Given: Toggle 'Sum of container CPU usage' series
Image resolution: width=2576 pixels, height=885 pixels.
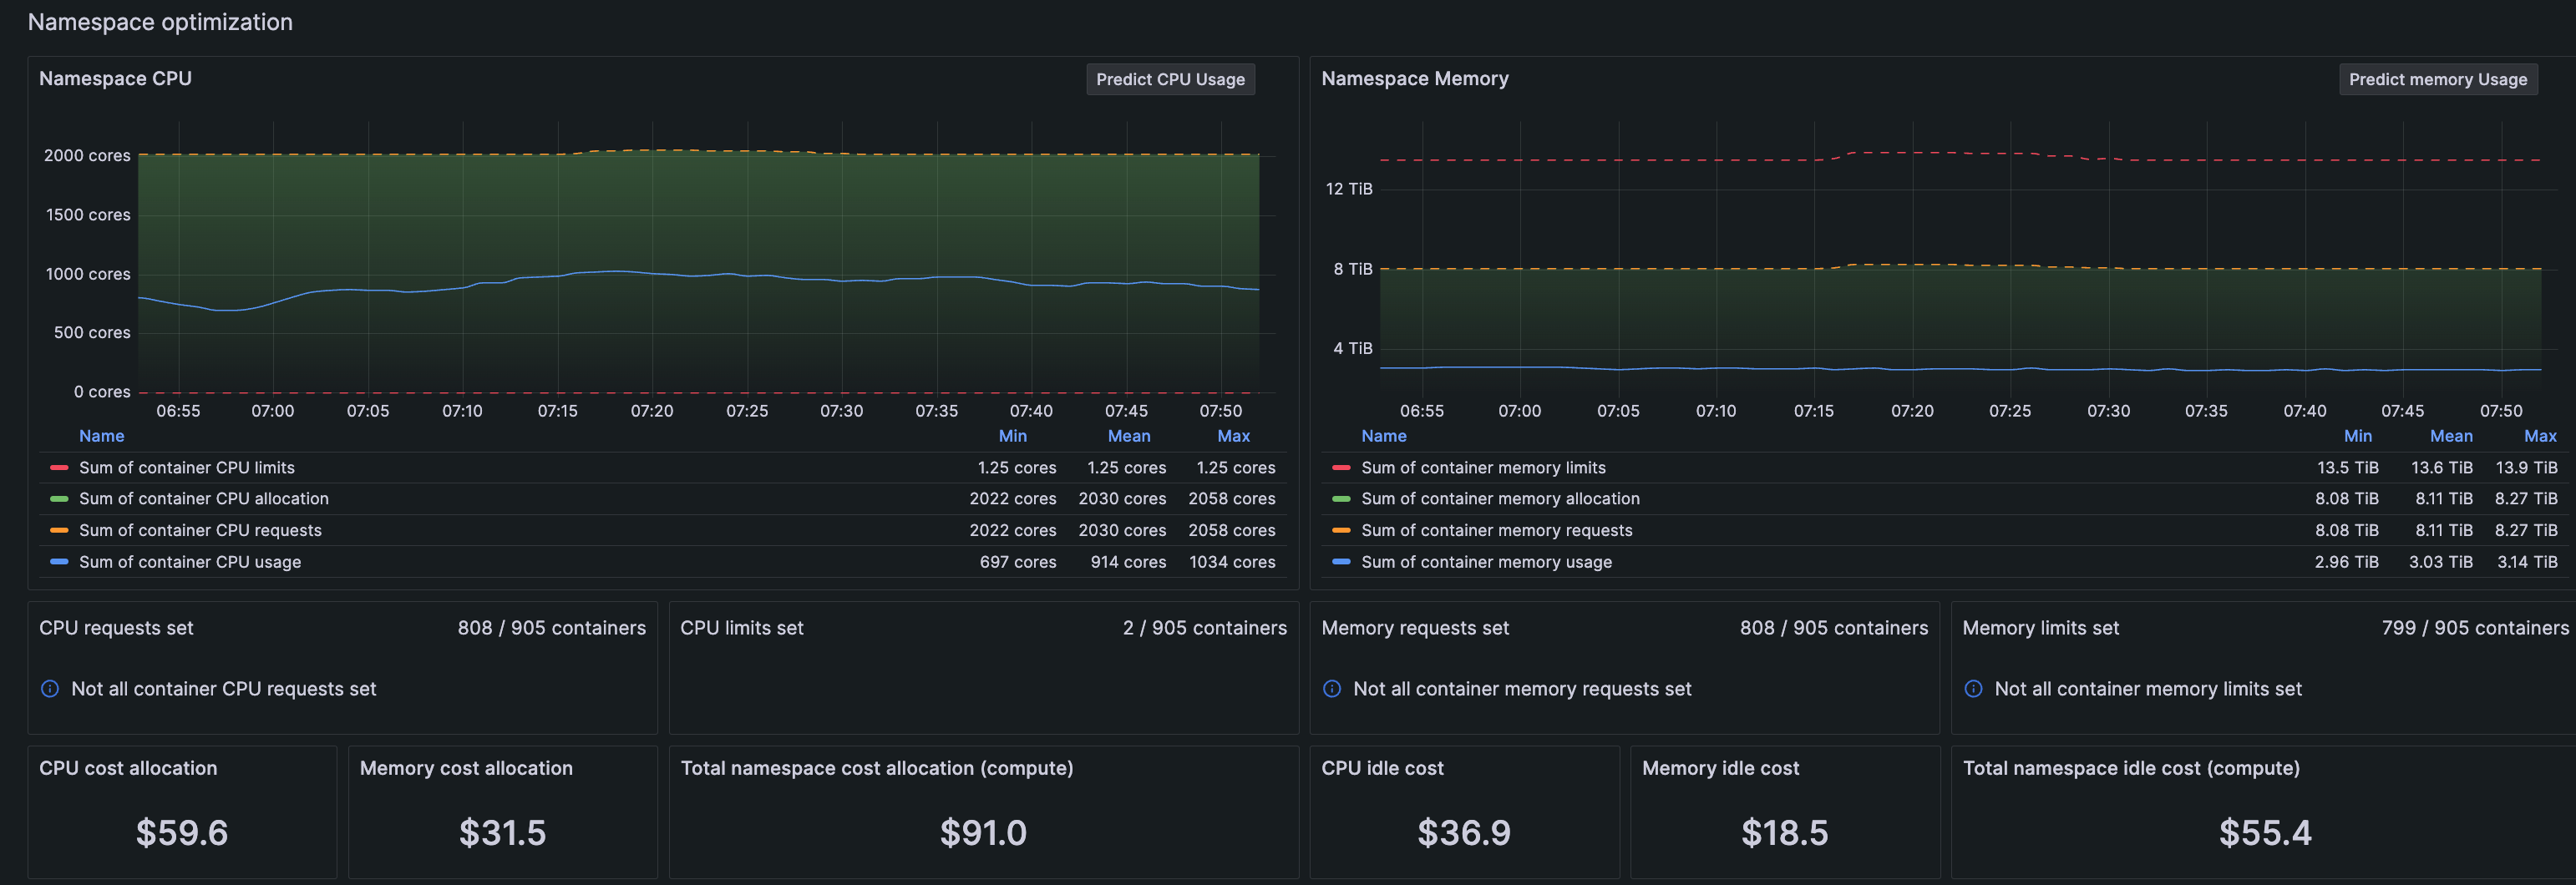Looking at the screenshot, I should [189, 562].
